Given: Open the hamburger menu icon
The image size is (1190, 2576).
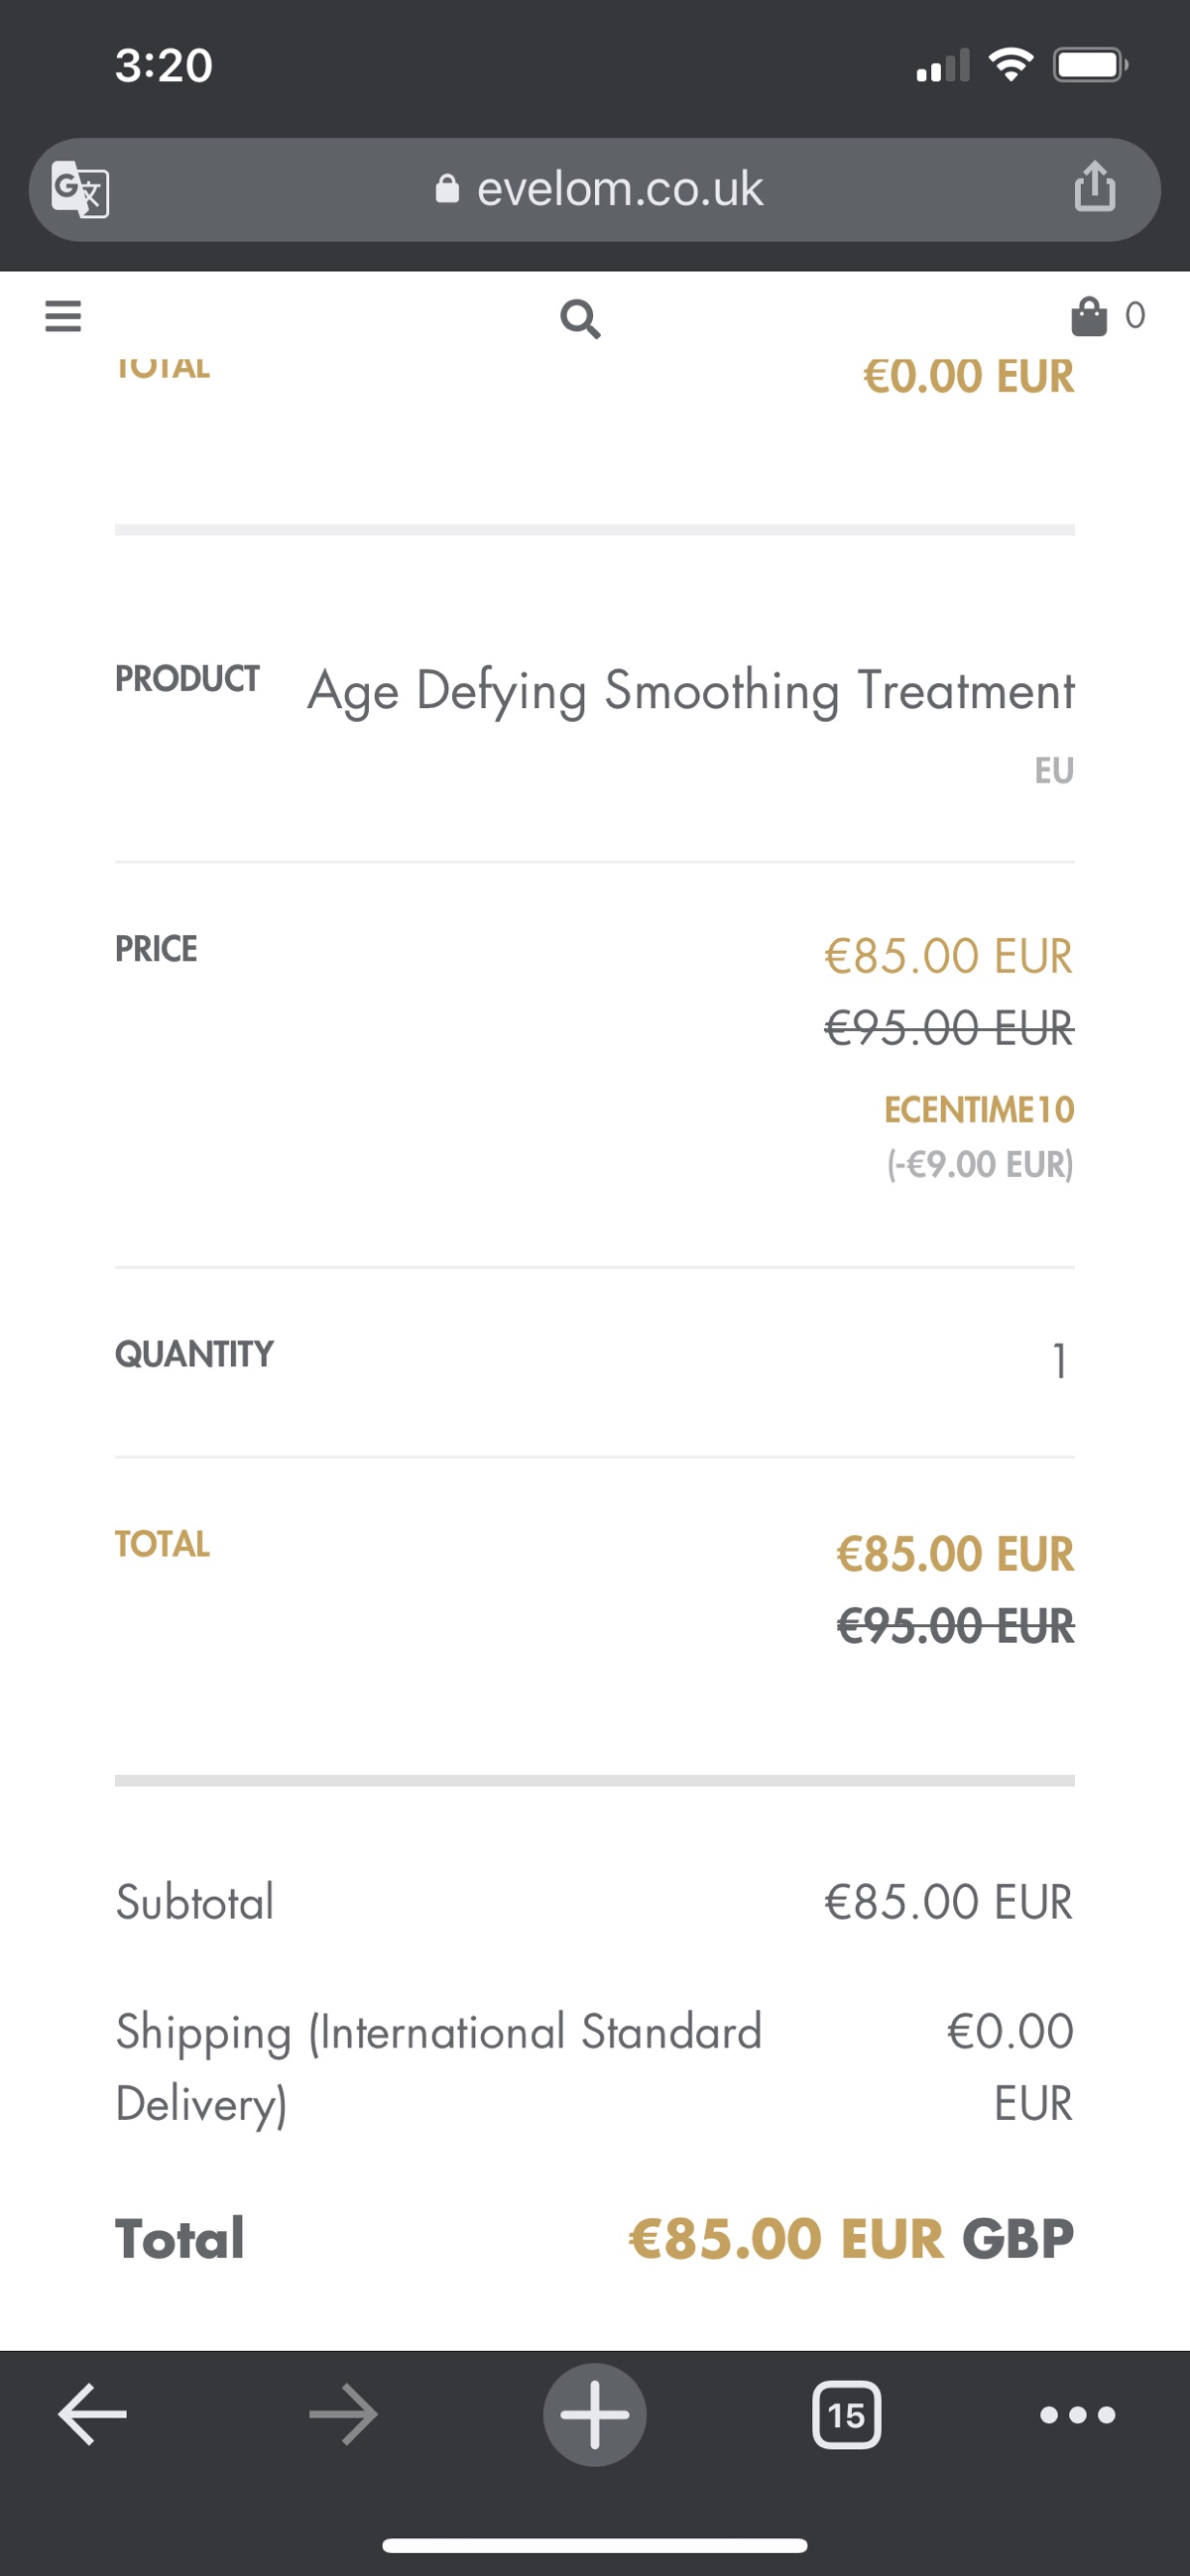Looking at the screenshot, I should click(x=63, y=316).
